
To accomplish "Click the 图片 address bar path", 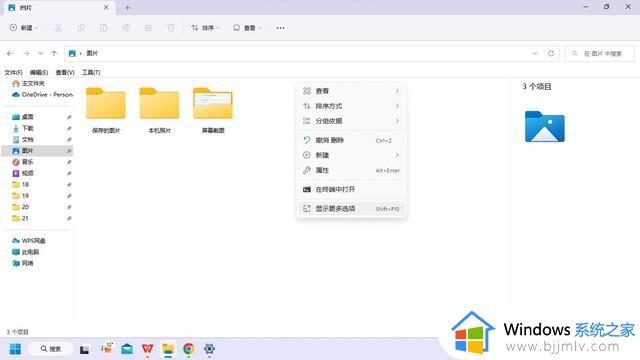I will pyautogui.click(x=92, y=53).
